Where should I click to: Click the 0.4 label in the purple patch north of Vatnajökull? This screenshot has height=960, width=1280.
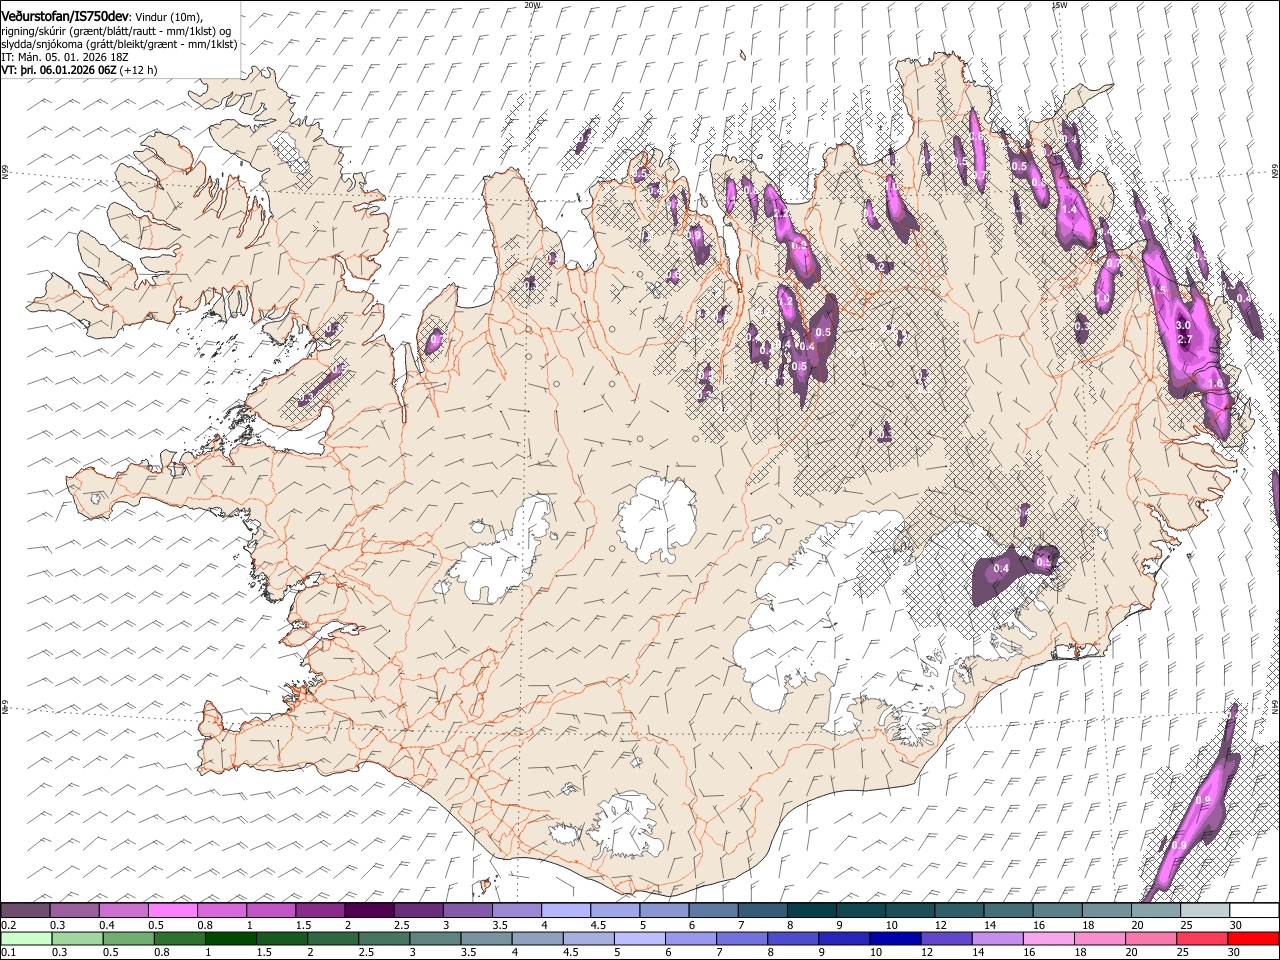tap(1001, 568)
